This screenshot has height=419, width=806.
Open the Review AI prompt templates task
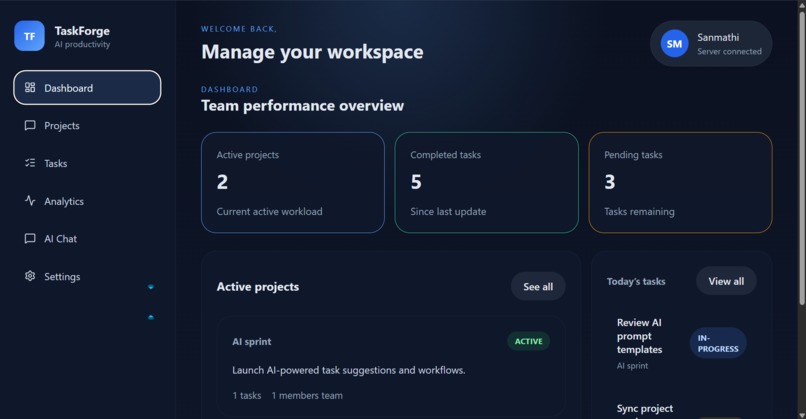(x=639, y=336)
